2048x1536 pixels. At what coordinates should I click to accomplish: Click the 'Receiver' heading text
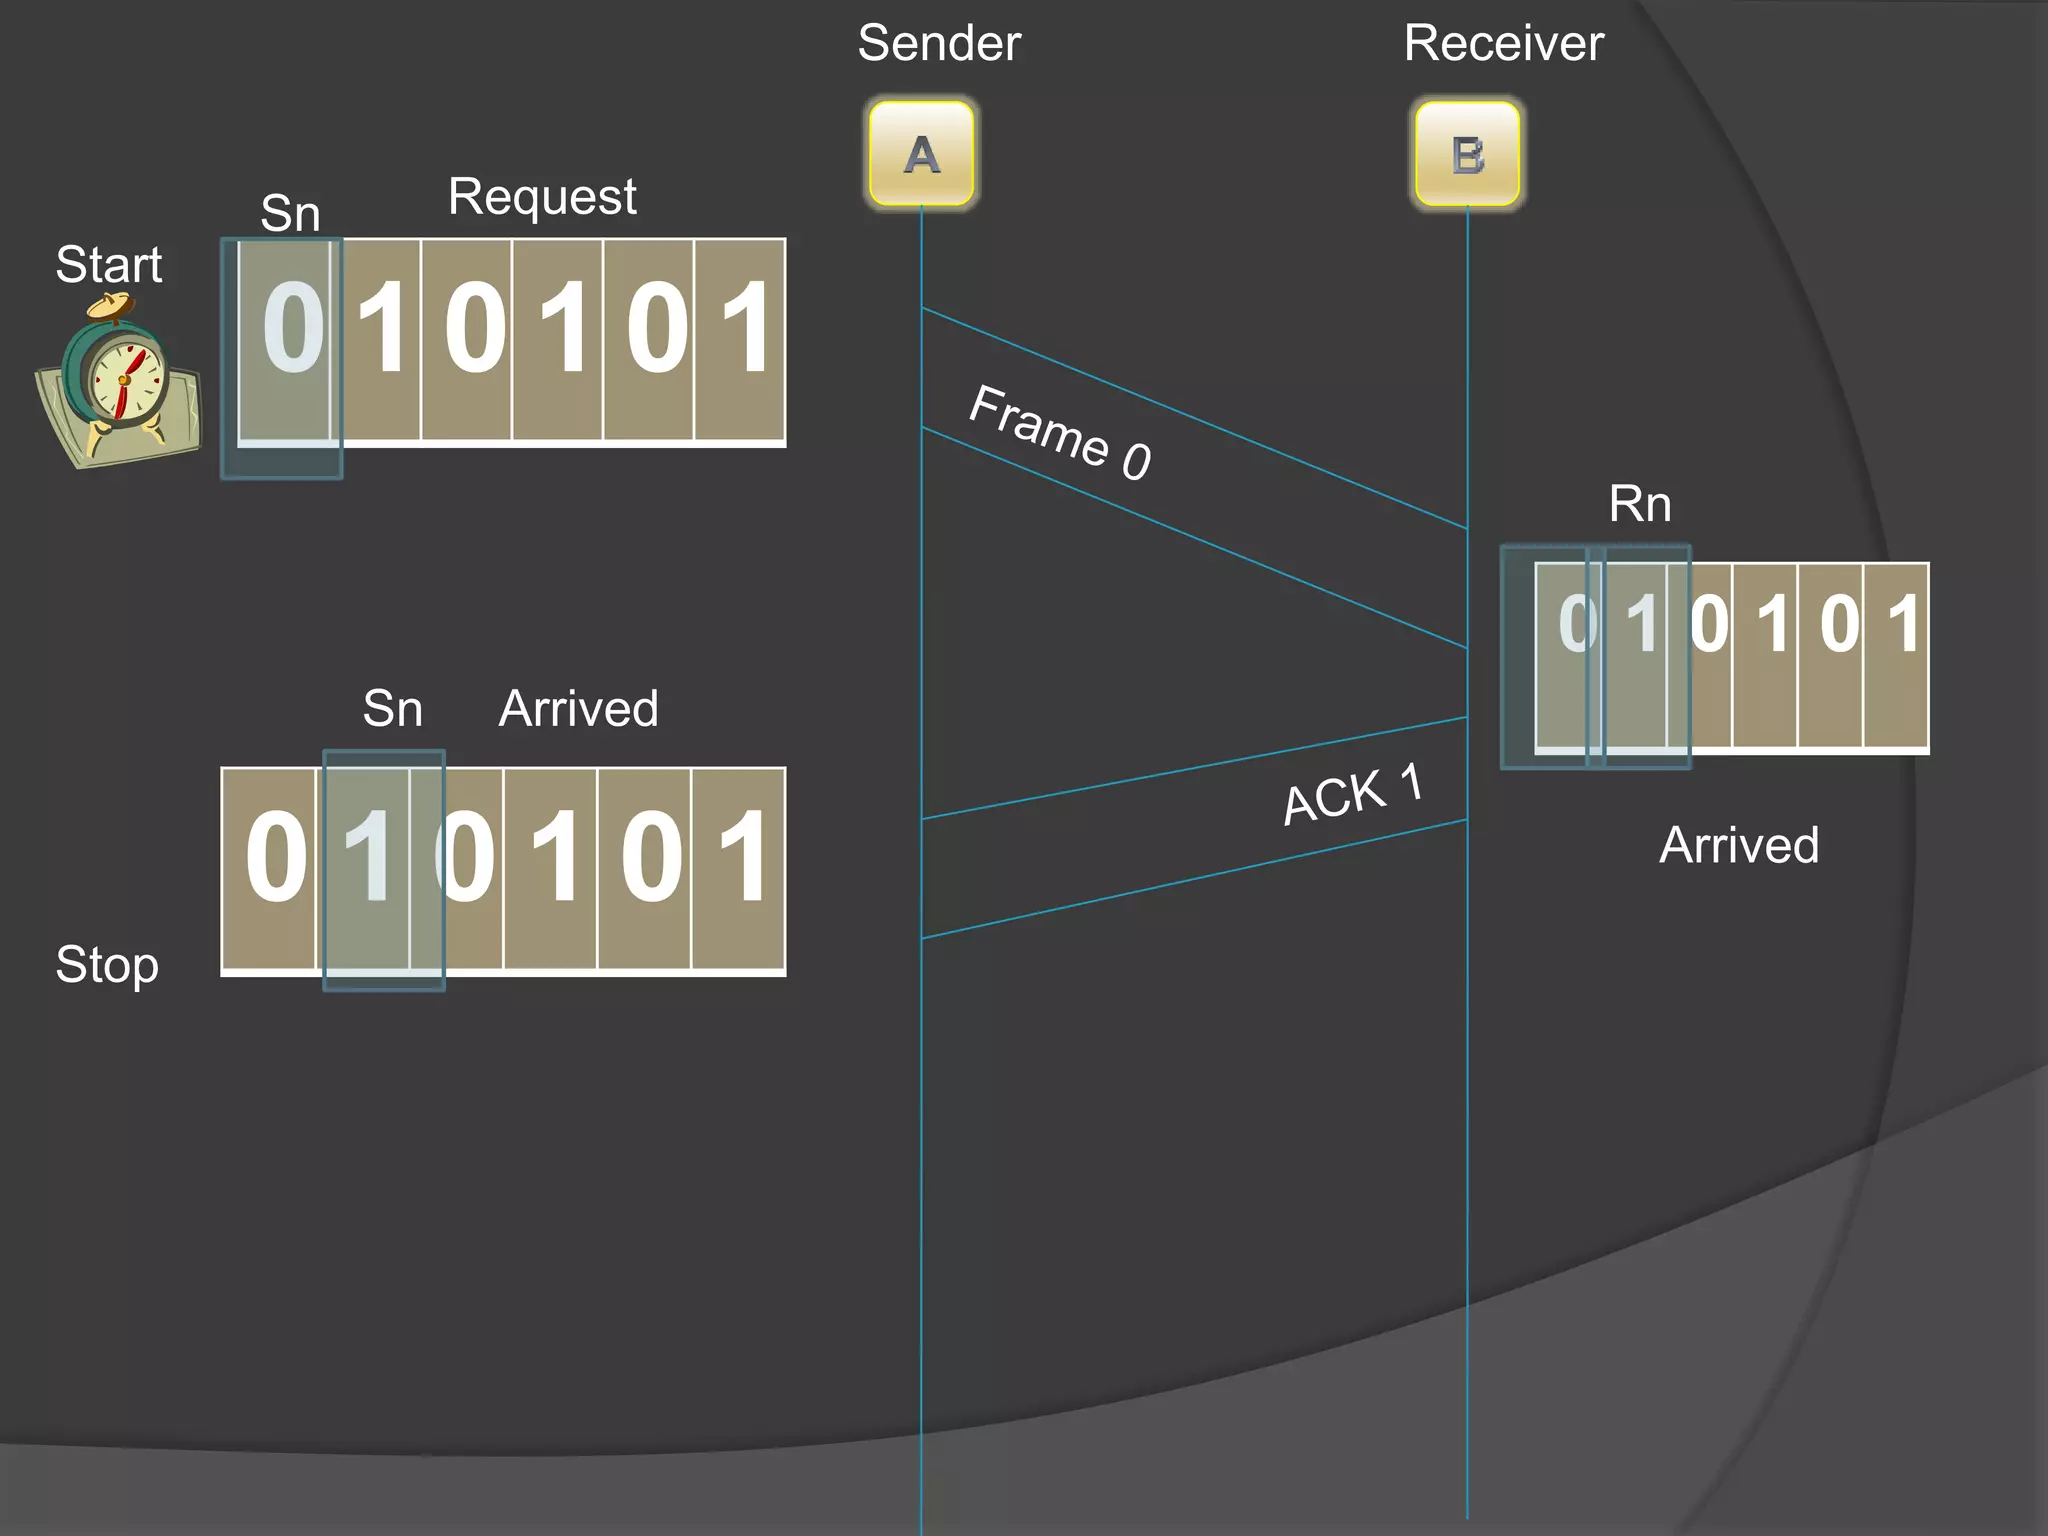point(1503,43)
